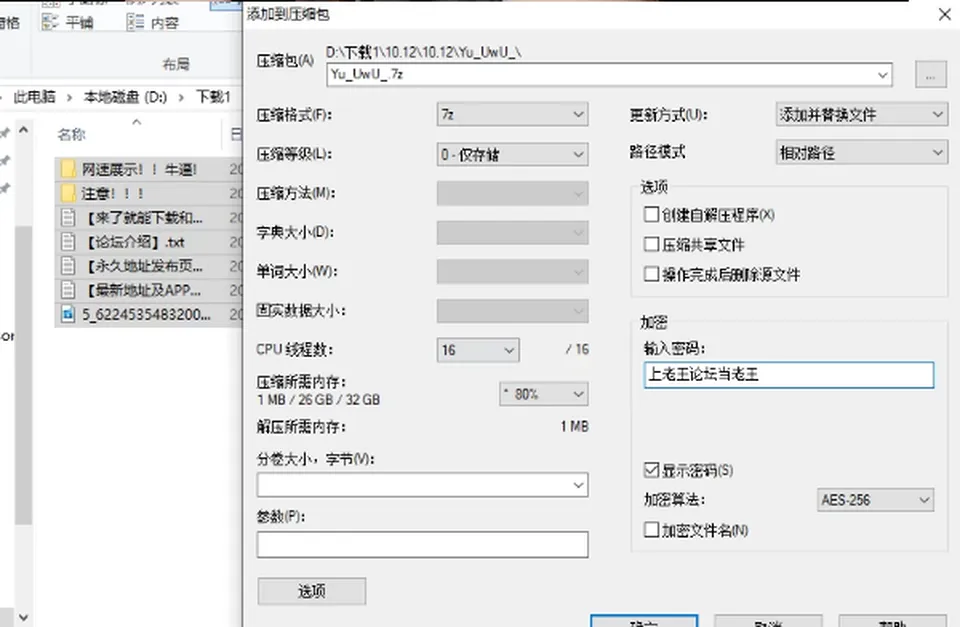Image resolution: width=960 pixels, height=627 pixels.
Task: Click the Explorer sidebar scroll down arrow
Action: coord(23,617)
